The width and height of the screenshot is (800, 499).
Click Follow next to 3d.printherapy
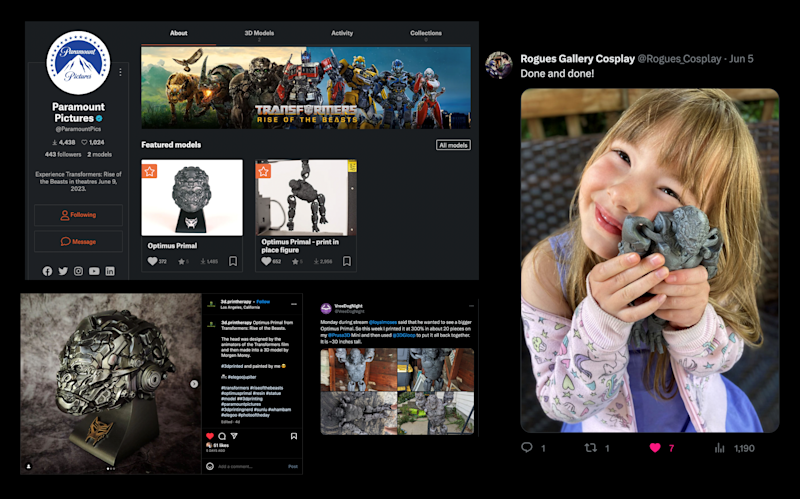tap(263, 302)
